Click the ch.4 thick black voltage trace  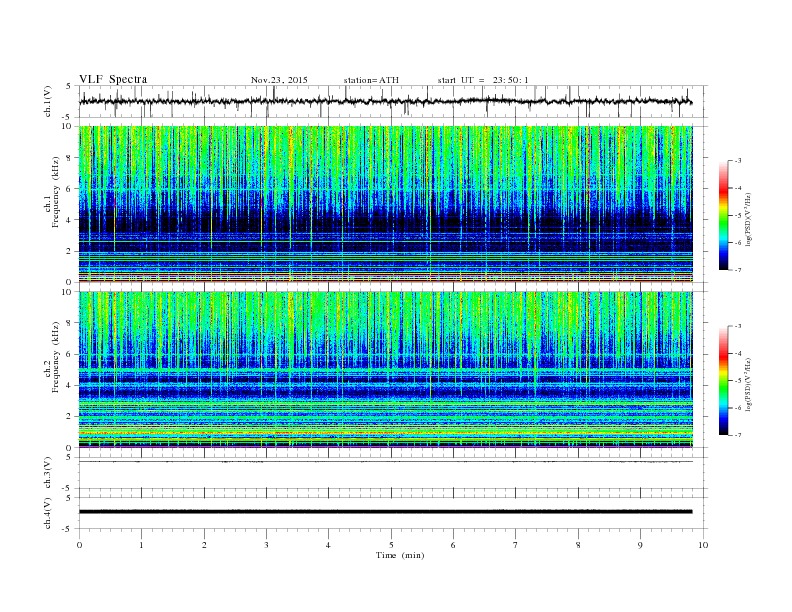385,512
